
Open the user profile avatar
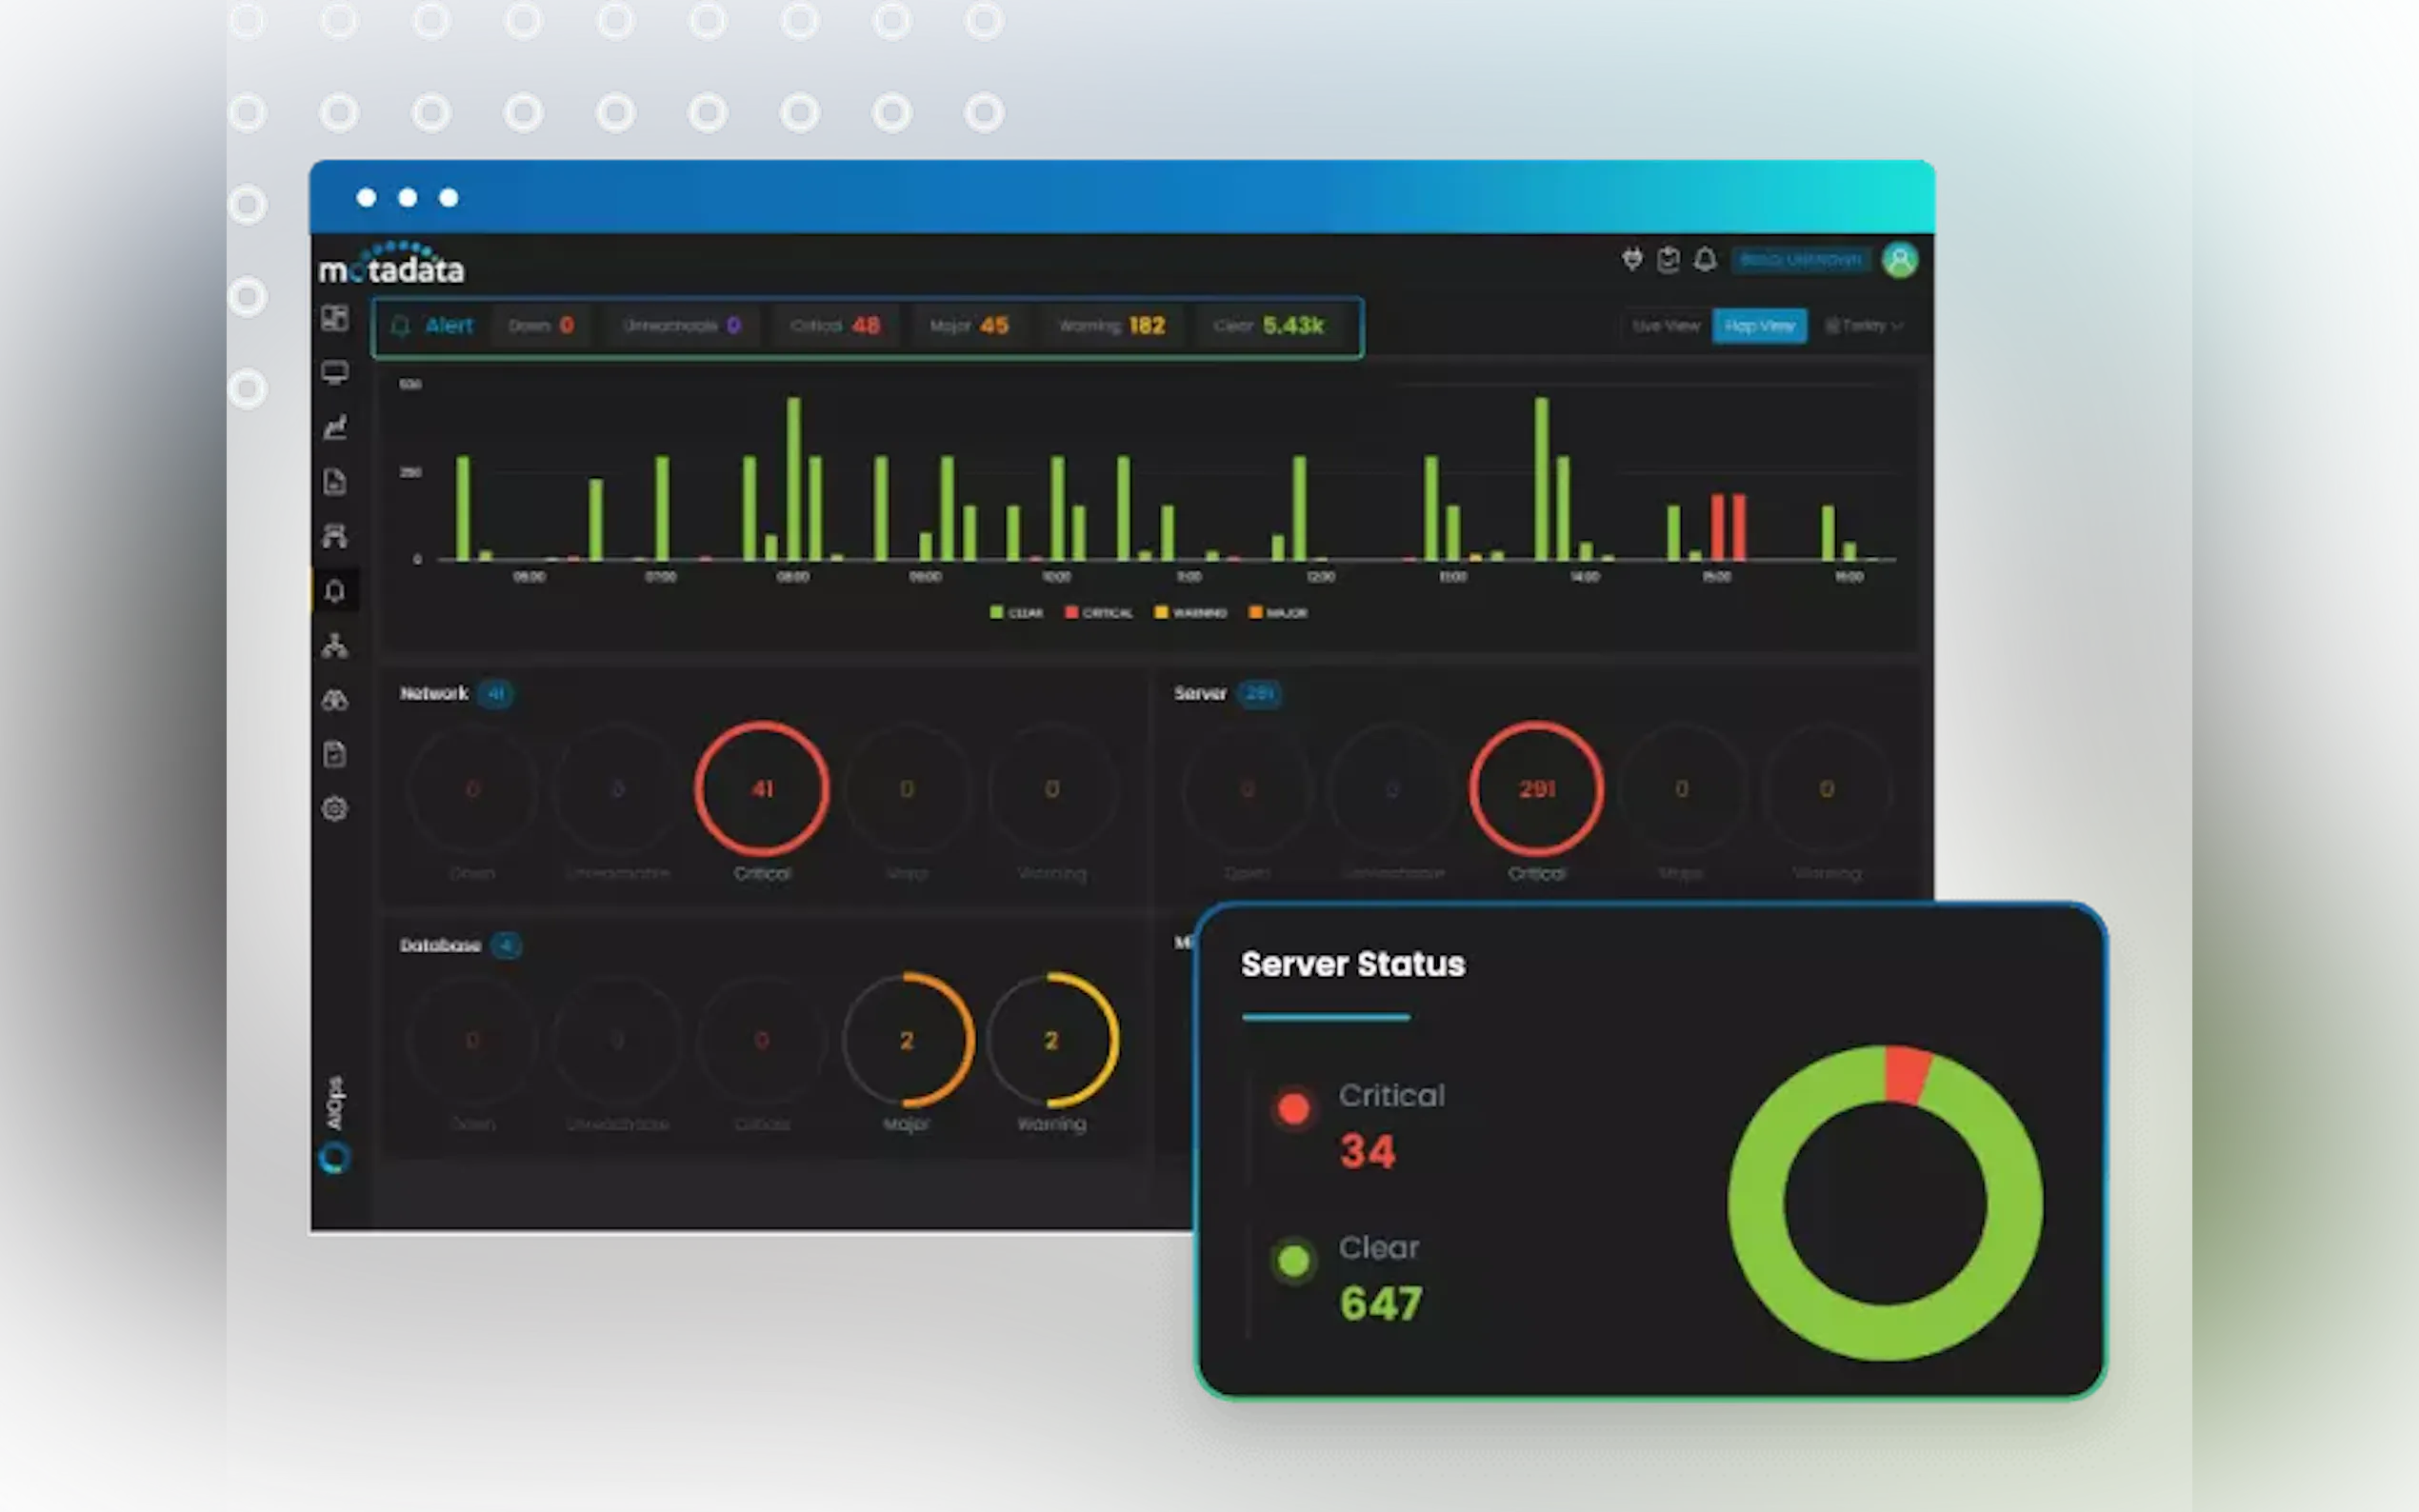click(x=1899, y=260)
